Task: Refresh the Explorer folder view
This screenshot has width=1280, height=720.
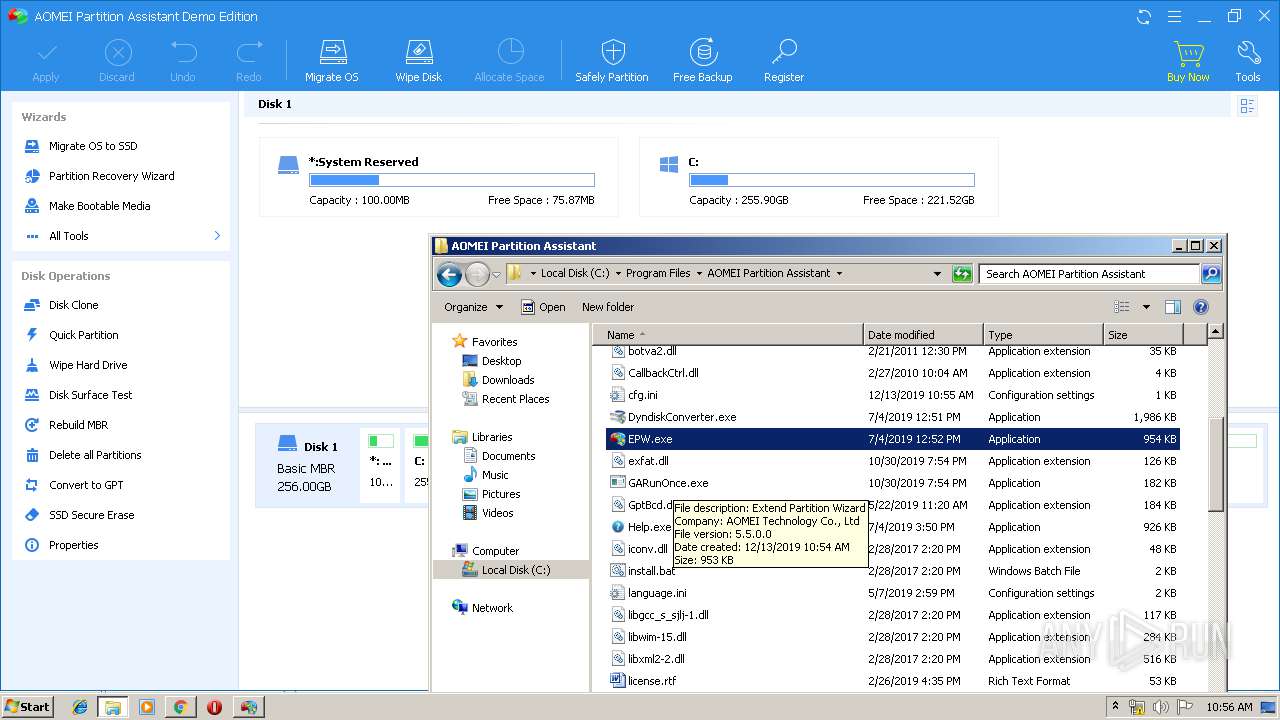Action: [x=962, y=273]
